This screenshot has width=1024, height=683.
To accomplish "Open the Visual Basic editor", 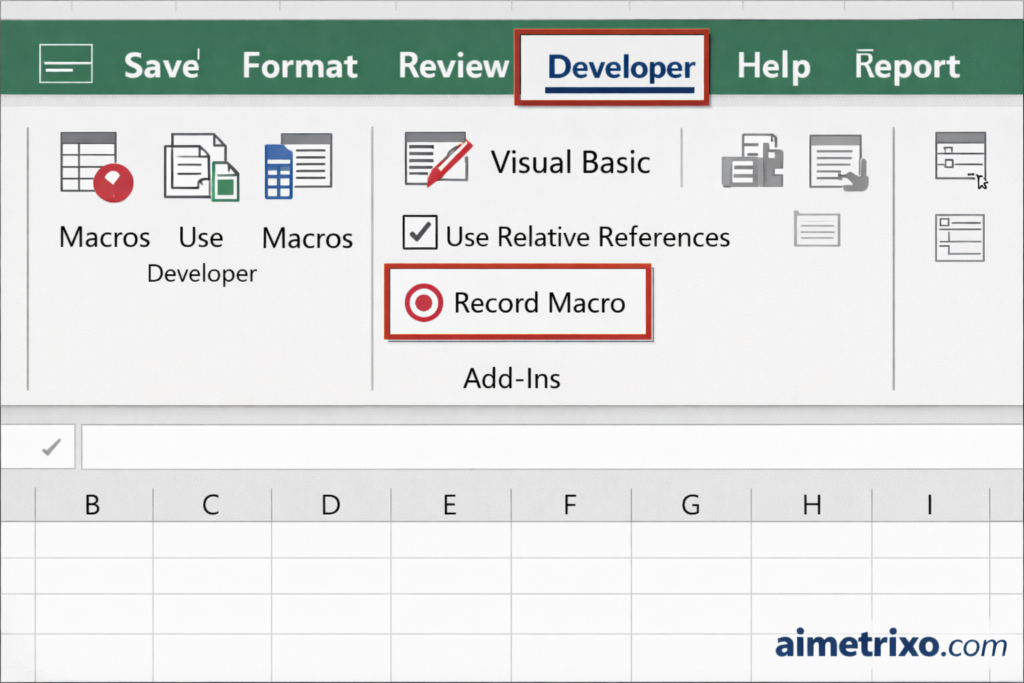I will pos(540,160).
